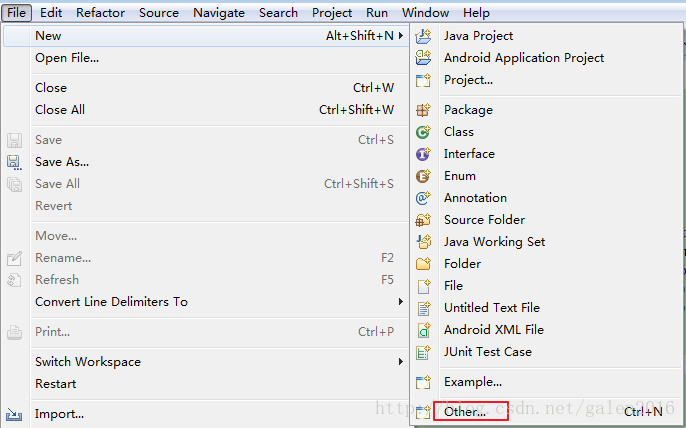Click the purple Interface icon
Viewport: 686px width, 428px height.
click(x=423, y=154)
